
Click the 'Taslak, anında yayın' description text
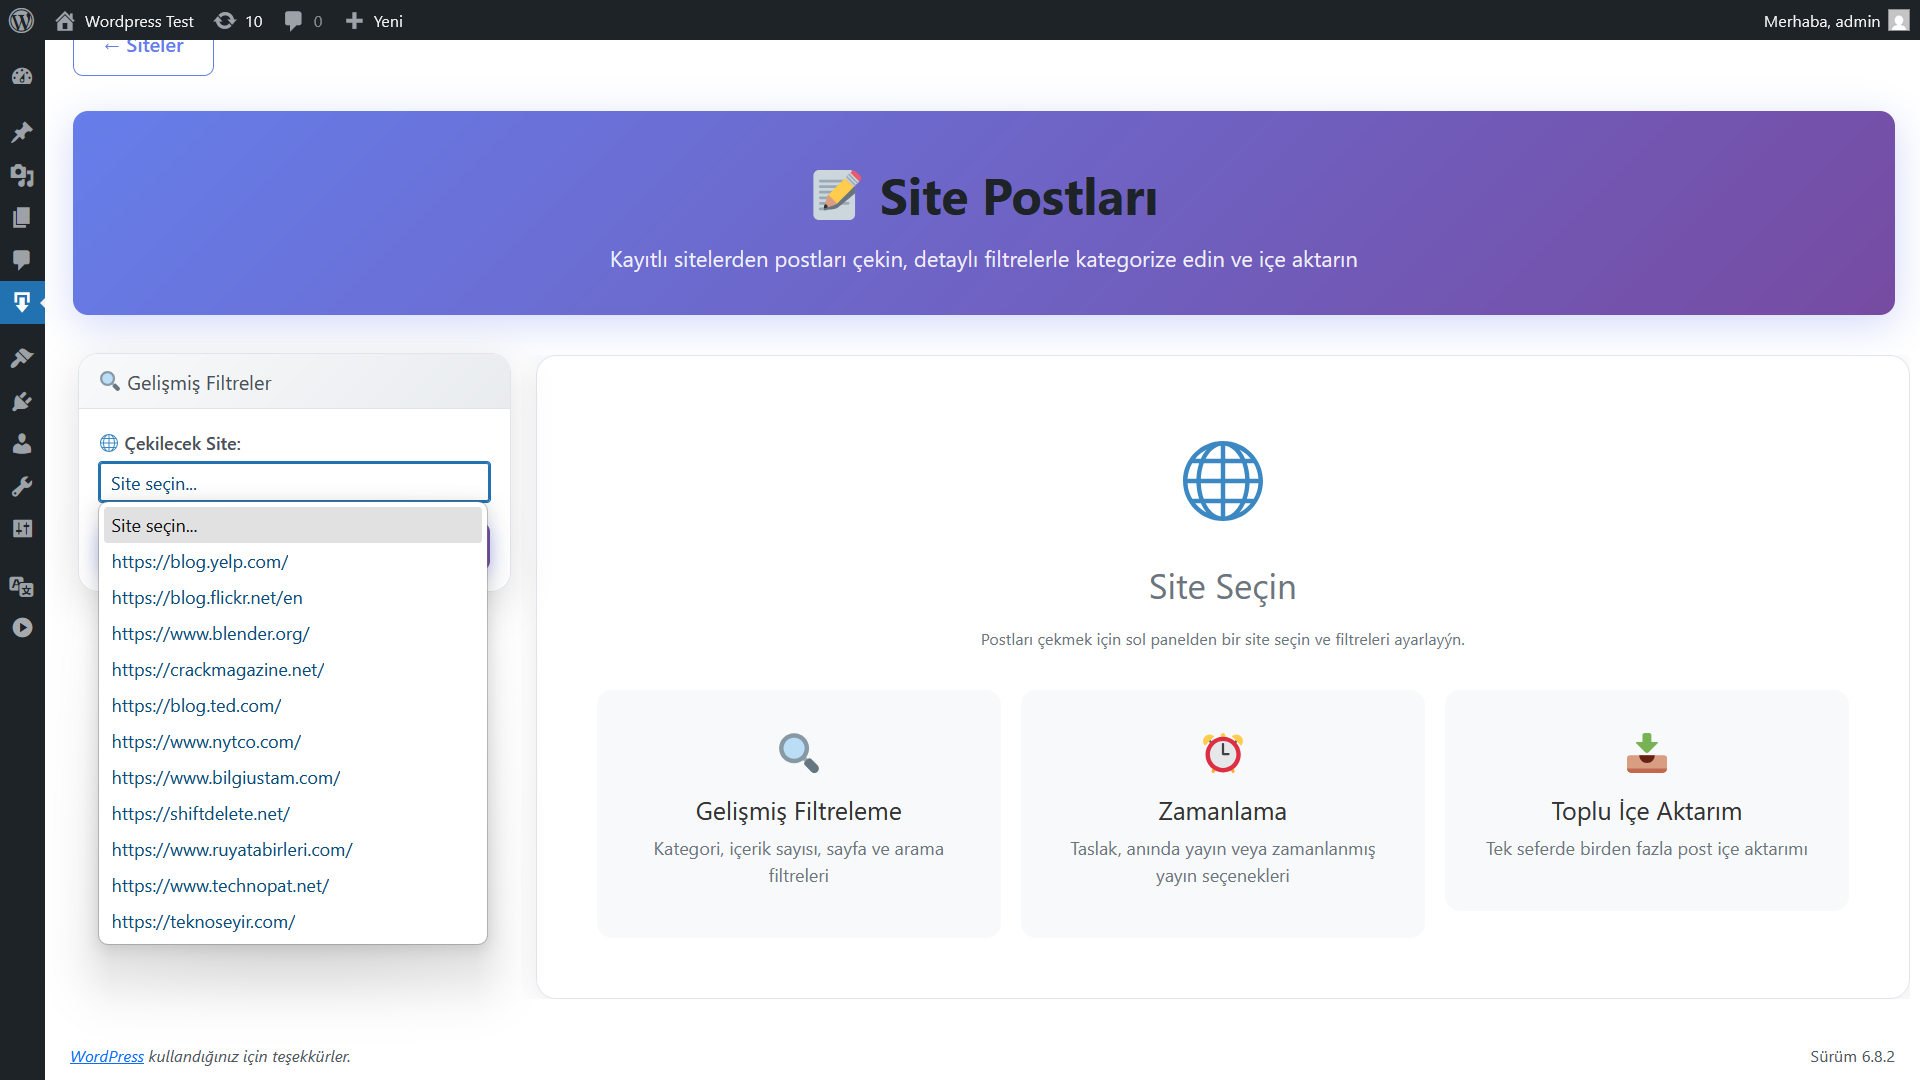[1223, 862]
